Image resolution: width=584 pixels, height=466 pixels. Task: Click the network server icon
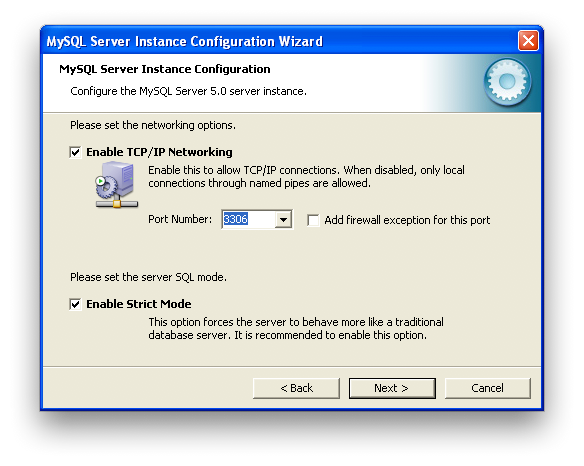(117, 185)
